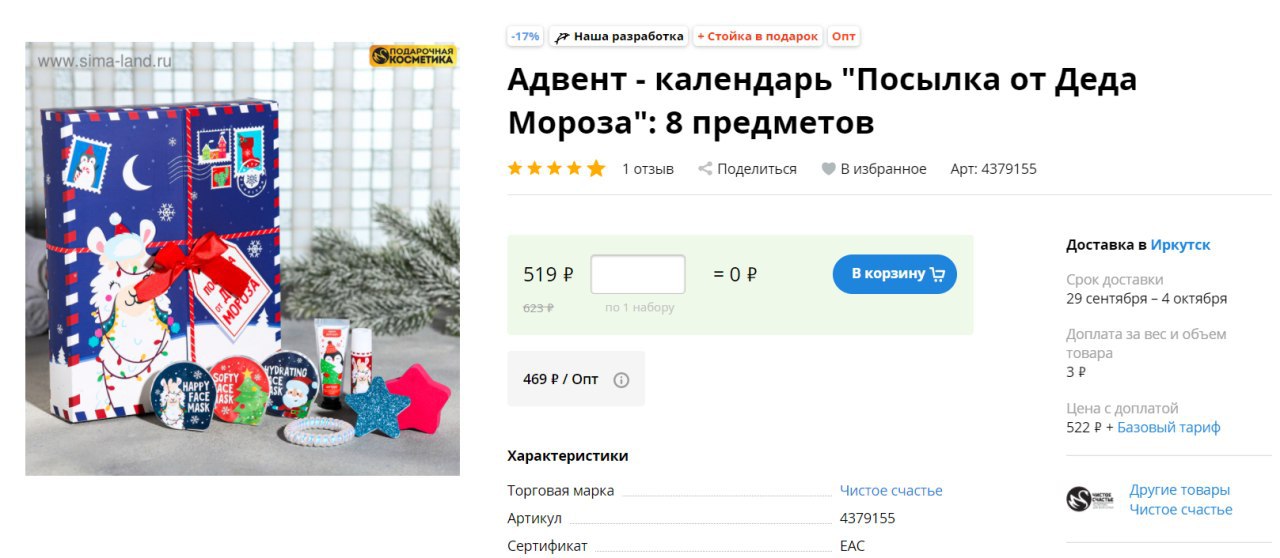The width and height of the screenshot is (1280, 558).
Task: Click the info icon beside 469 ₽ / Опт
Action: pyautogui.click(x=621, y=380)
